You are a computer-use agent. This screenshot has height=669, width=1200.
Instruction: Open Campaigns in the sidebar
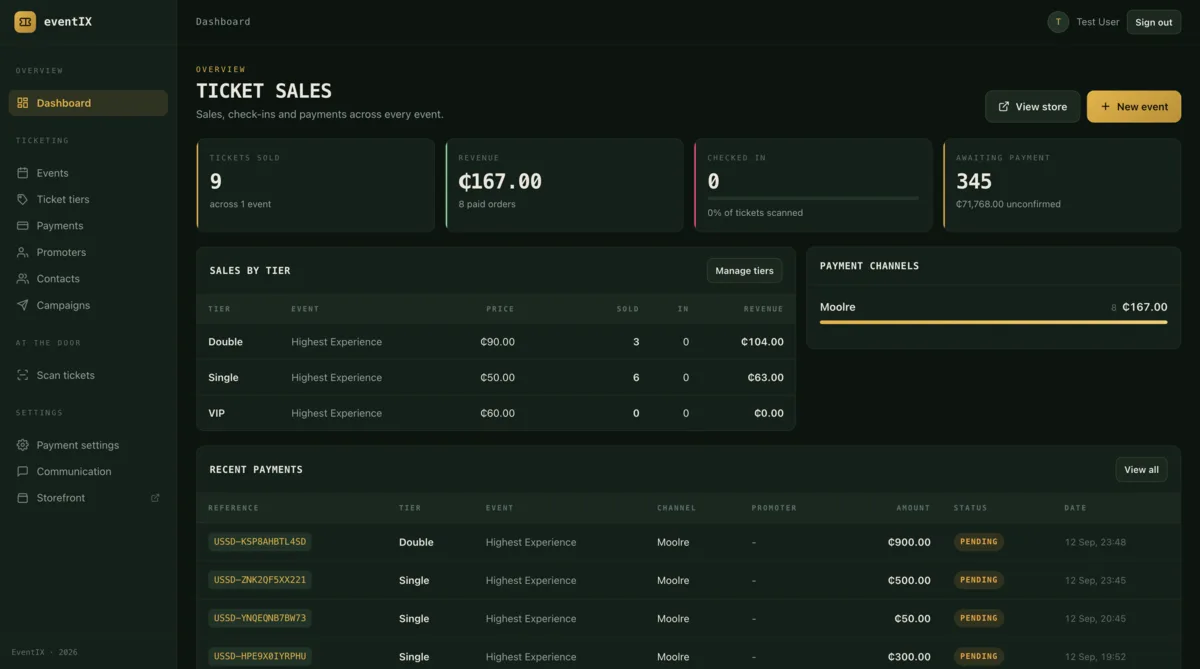[x=88, y=305]
